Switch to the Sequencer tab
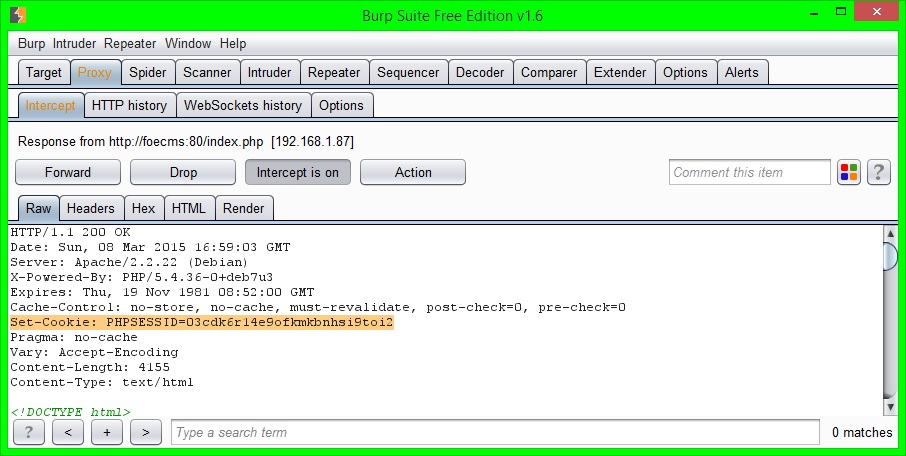This screenshot has width=906, height=456. pyautogui.click(x=408, y=73)
